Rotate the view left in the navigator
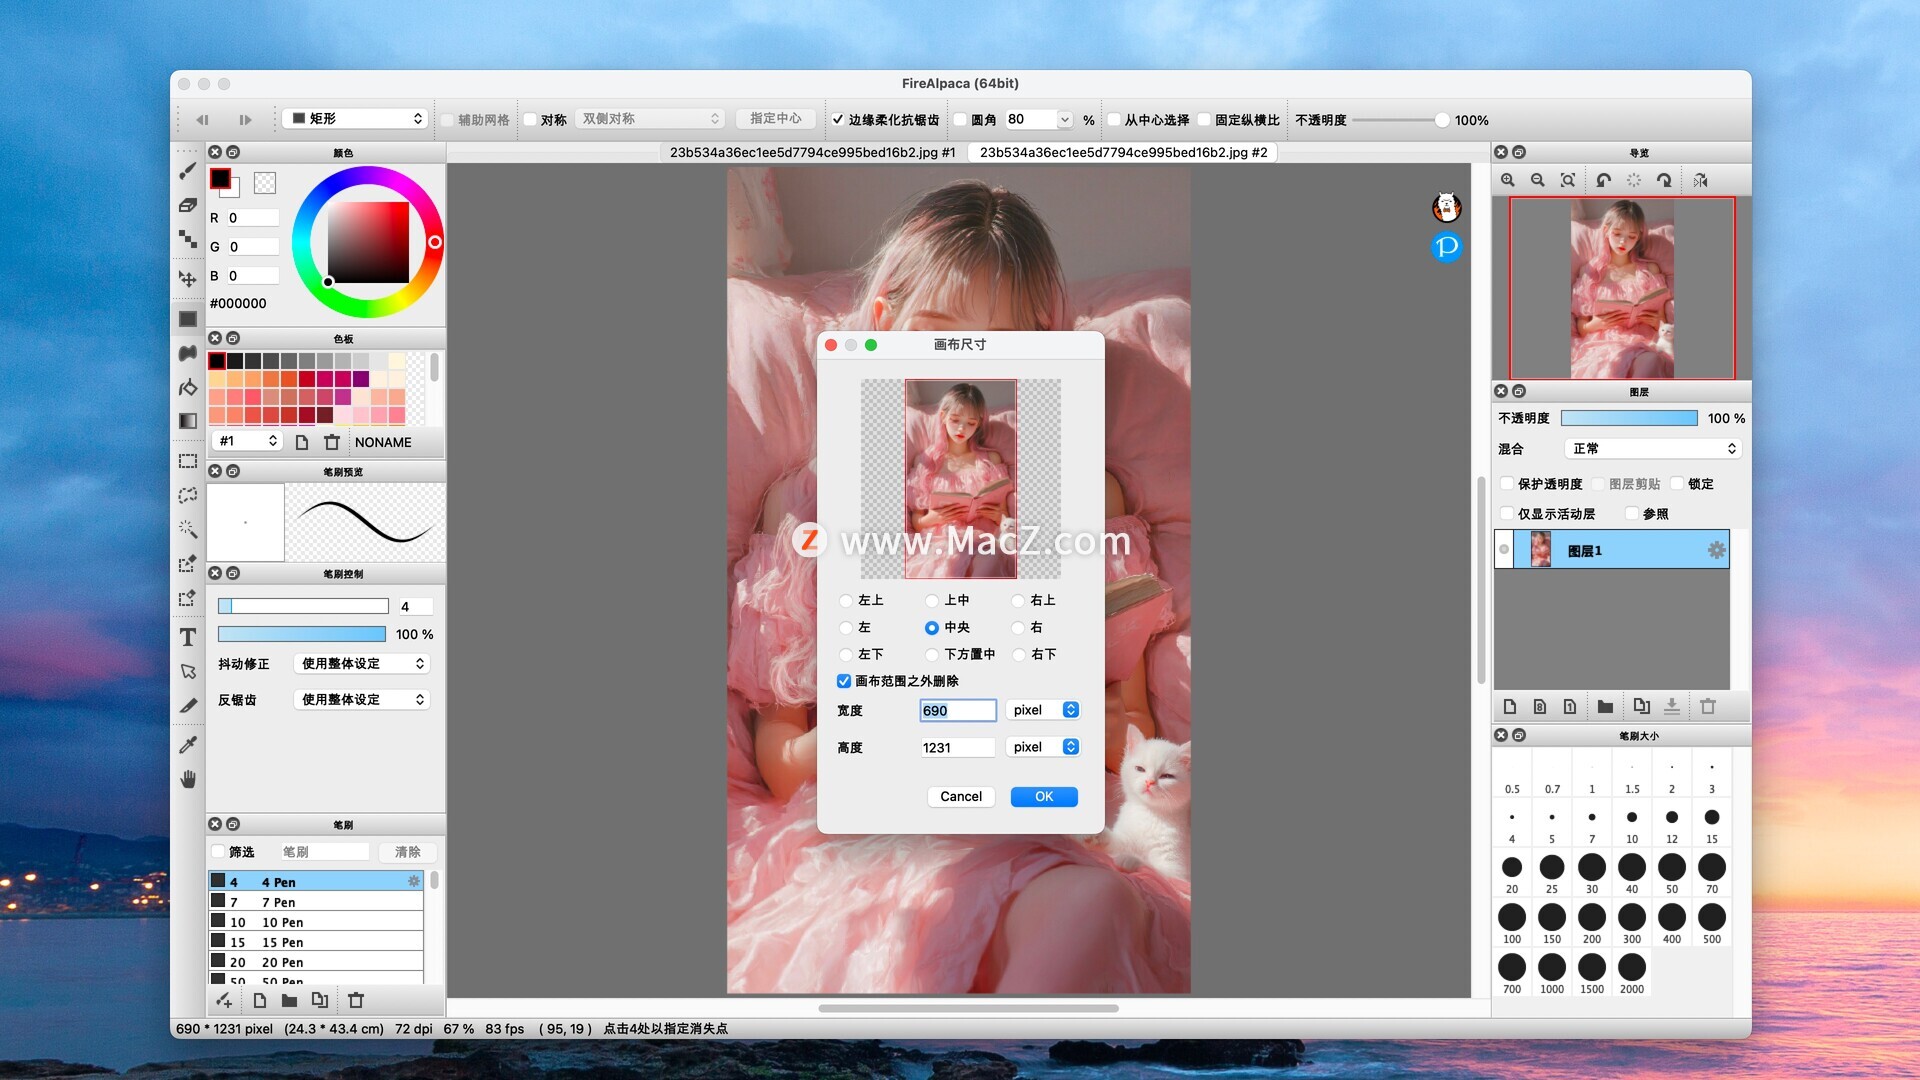Image resolution: width=1920 pixels, height=1080 pixels. point(1604,180)
